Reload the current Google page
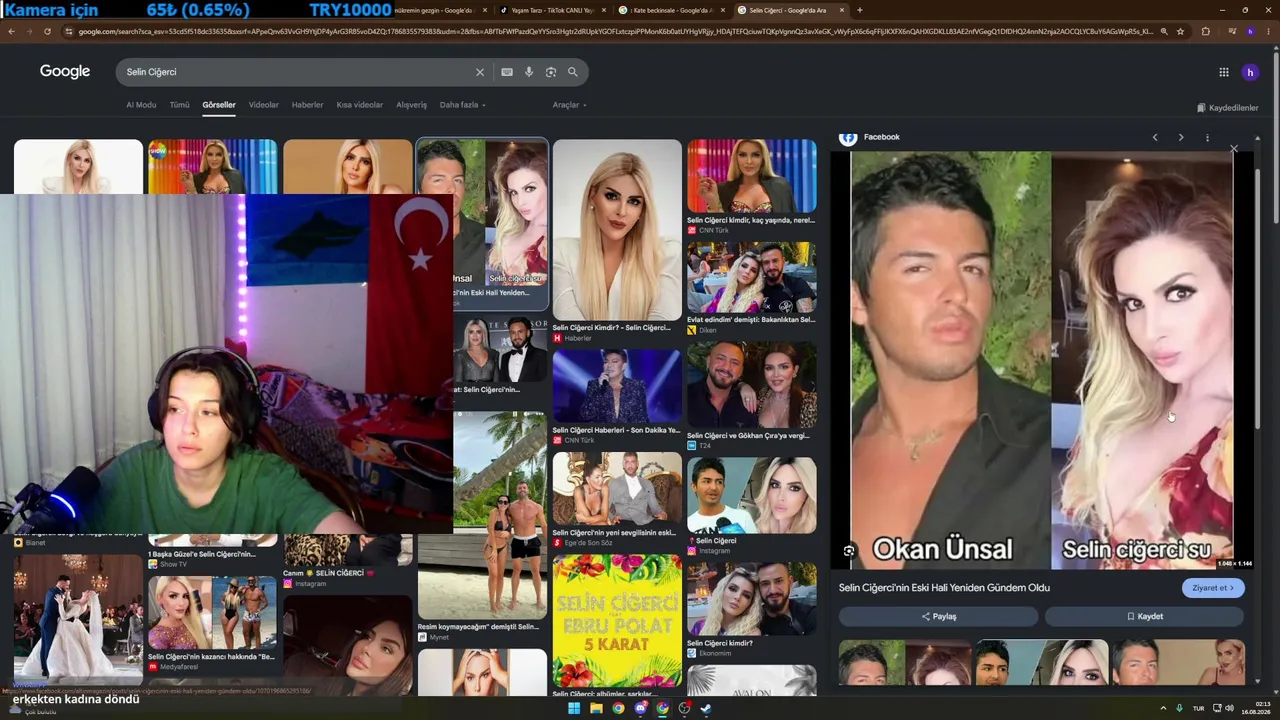 [47, 31]
